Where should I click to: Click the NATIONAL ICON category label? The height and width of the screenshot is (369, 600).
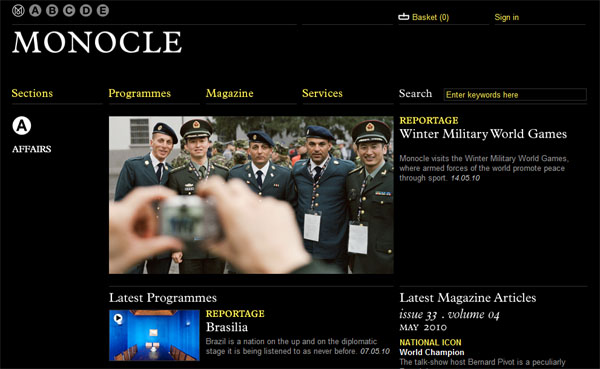click(x=430, y=342)
